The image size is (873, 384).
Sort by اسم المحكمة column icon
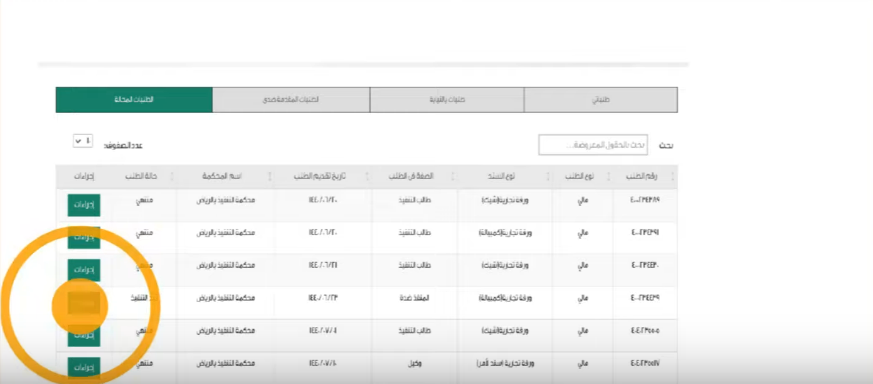click(270, 176)
